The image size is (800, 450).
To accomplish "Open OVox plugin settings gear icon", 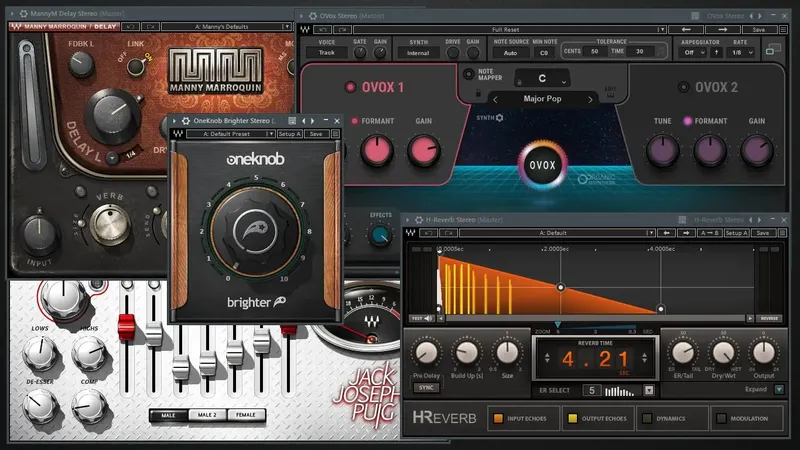I will pos(313,16).
